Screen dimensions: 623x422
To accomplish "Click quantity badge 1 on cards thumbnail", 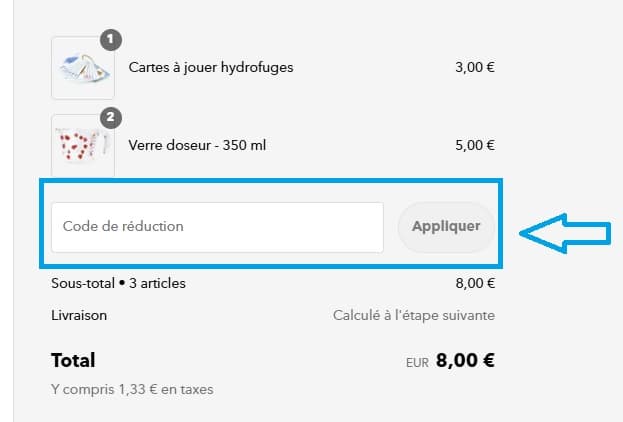I will click(x=111, y=41).
